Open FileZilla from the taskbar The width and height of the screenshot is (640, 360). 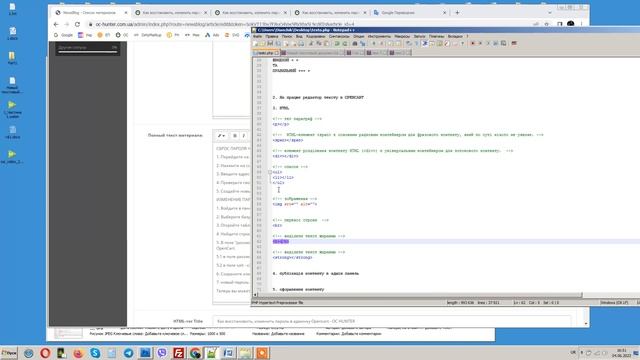click(178, 353)
